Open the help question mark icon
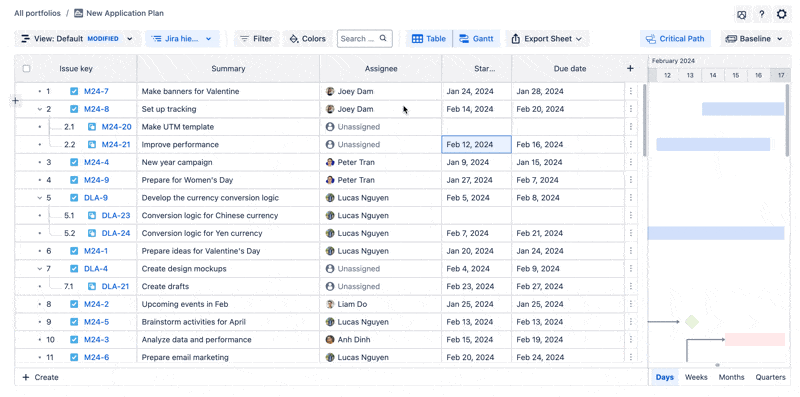The height and width of the screenshot is (397, 800). pos(762,14)
